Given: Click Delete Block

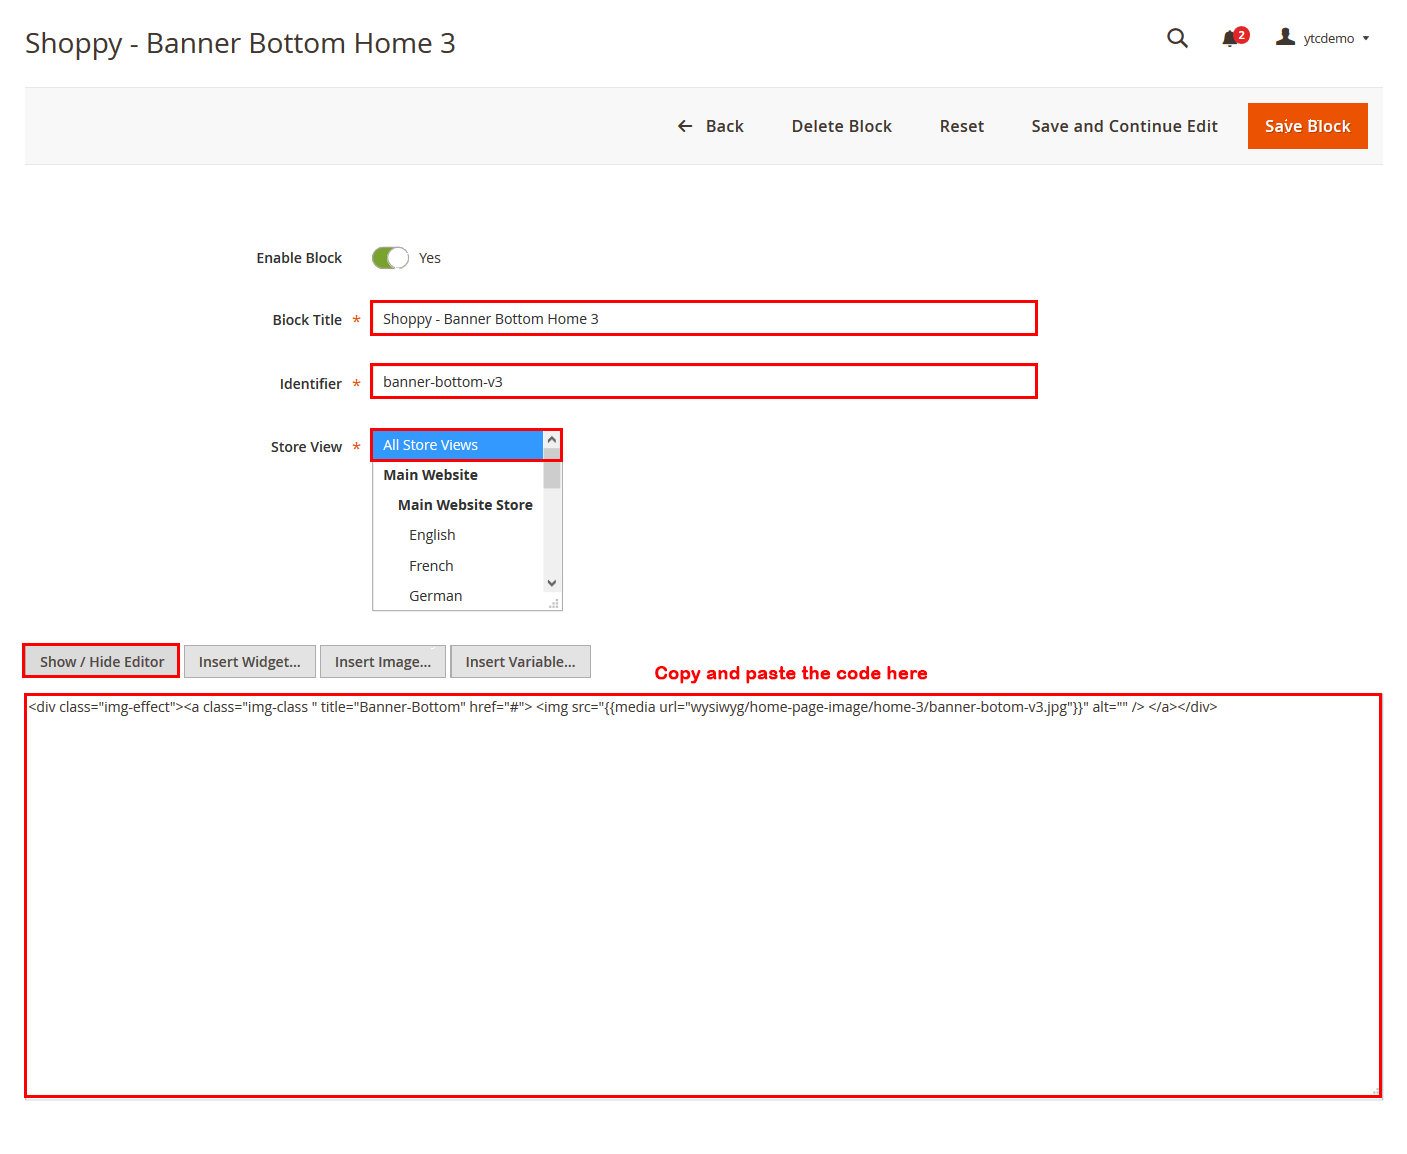Looking at the screenshot, I should (842, 126).
